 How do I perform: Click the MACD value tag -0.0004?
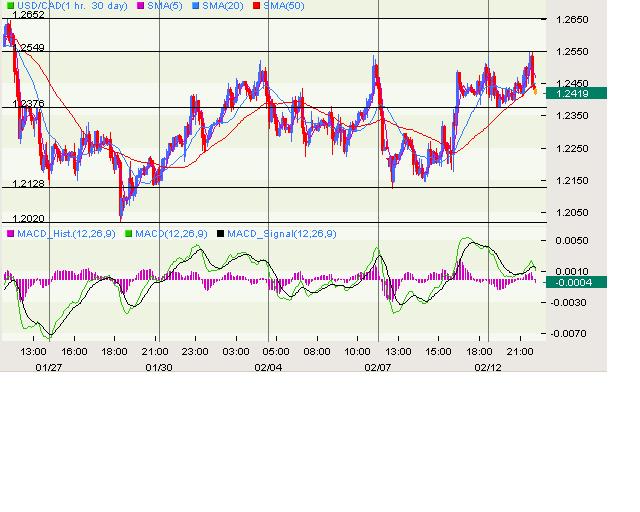[x=576, y=282]
